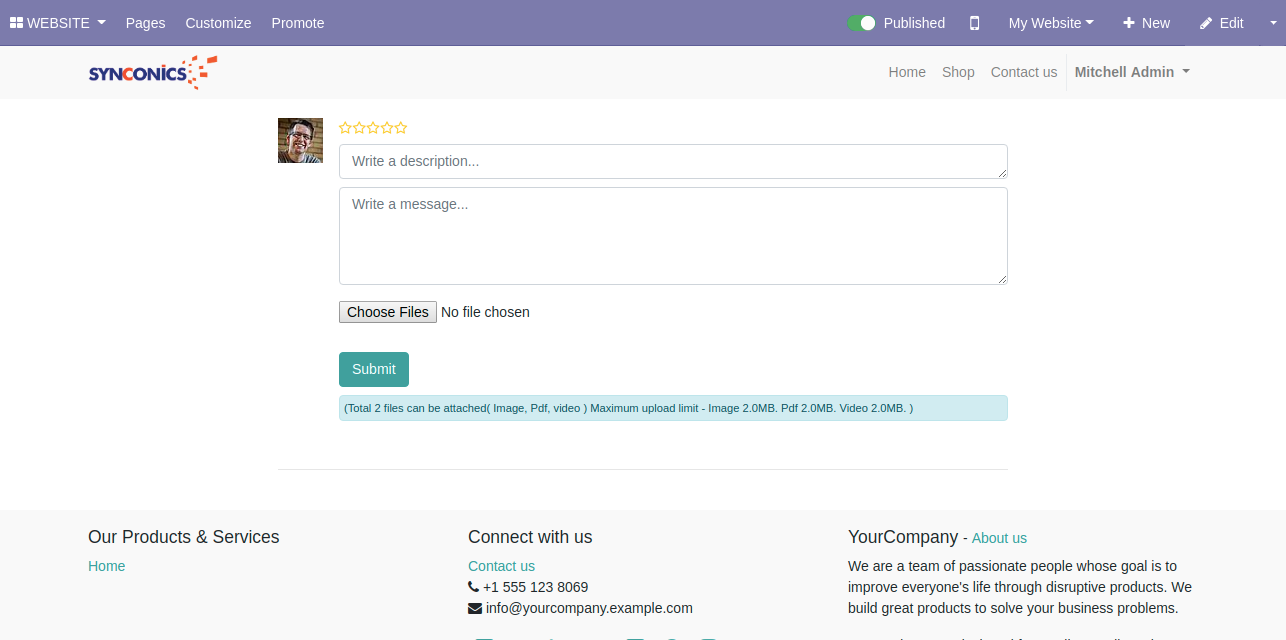Open the Customize menu
The height and width of the screenshot is (640, 1286).
coord(218,23)
